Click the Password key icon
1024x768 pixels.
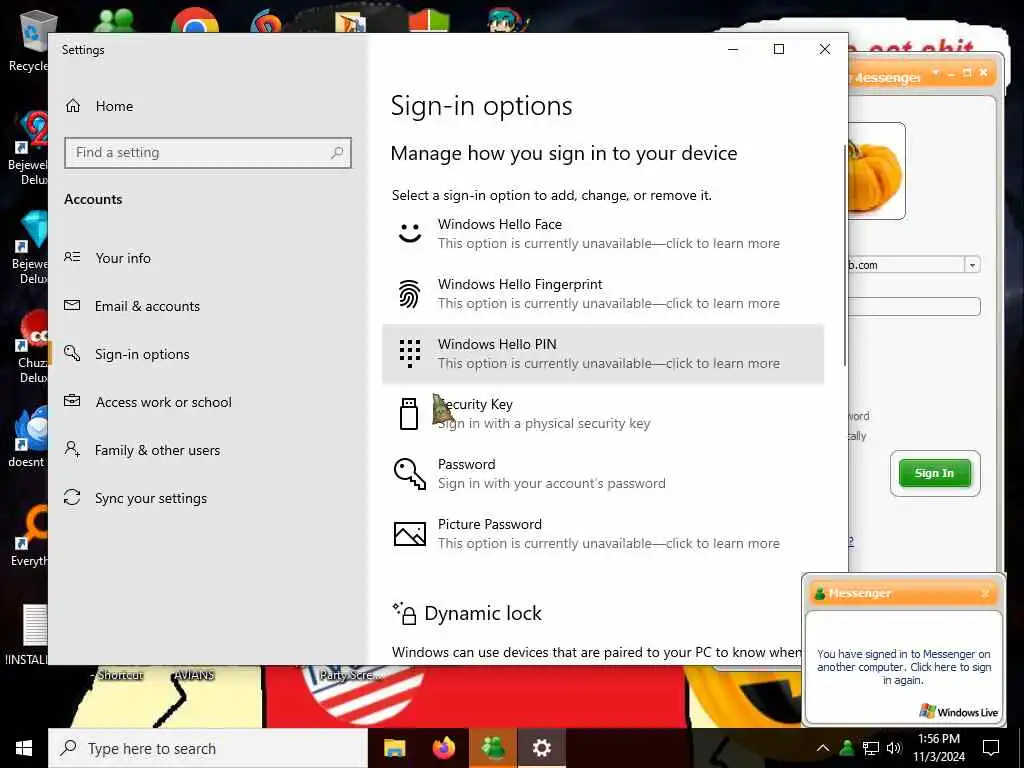coord(409,473)
